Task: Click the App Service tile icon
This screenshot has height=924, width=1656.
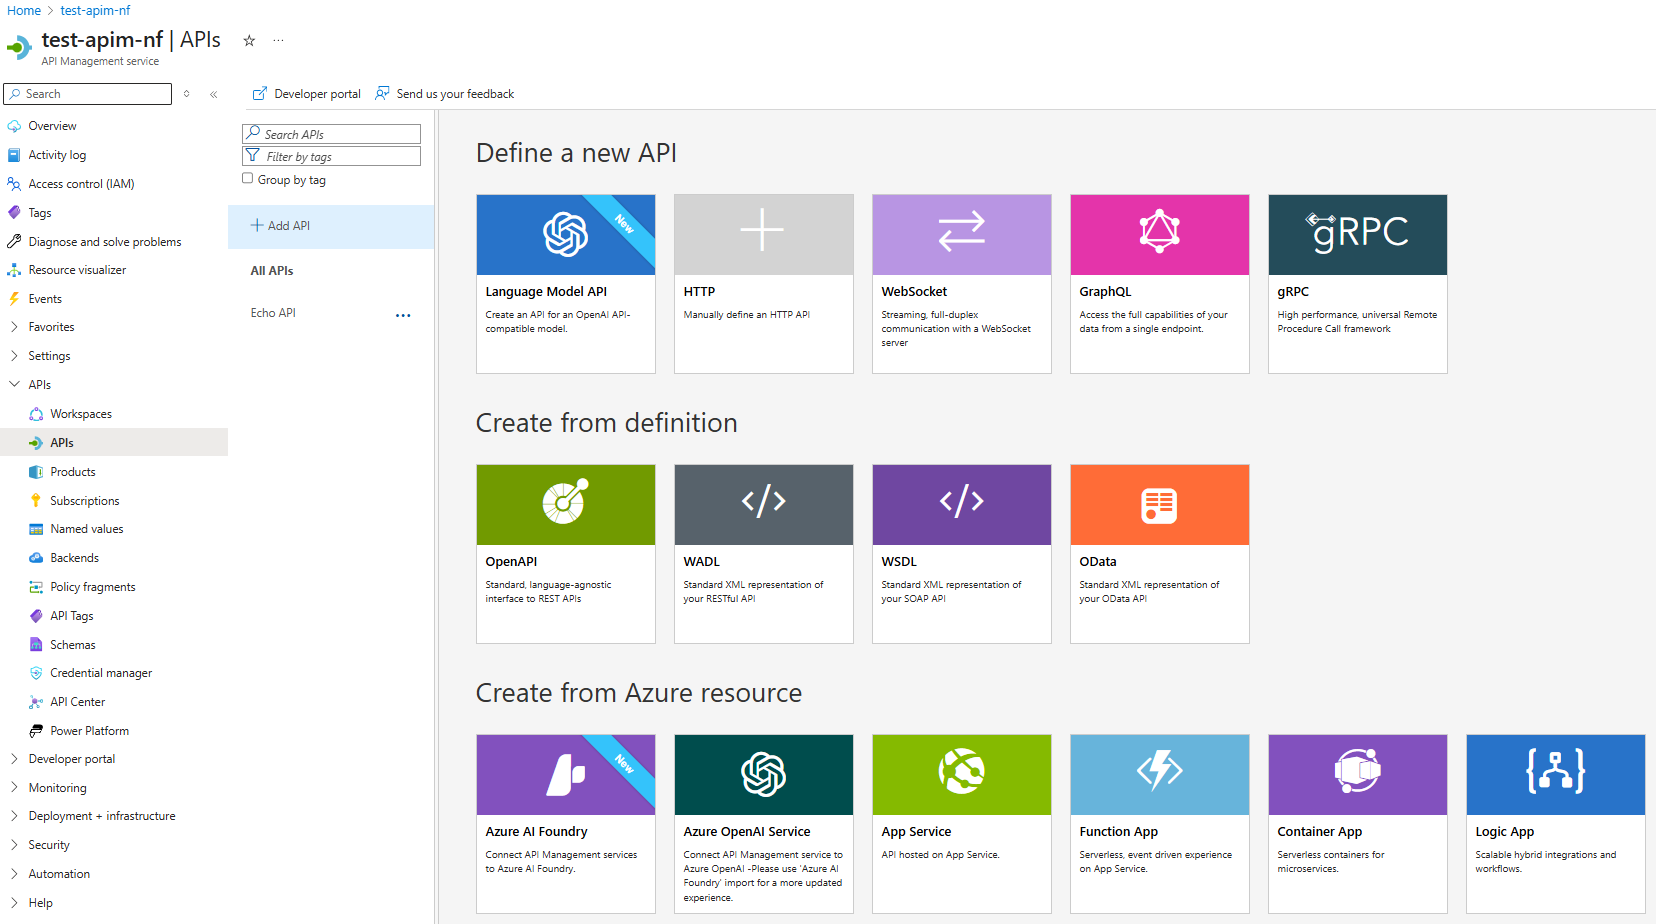Action: tap(961, 771)
